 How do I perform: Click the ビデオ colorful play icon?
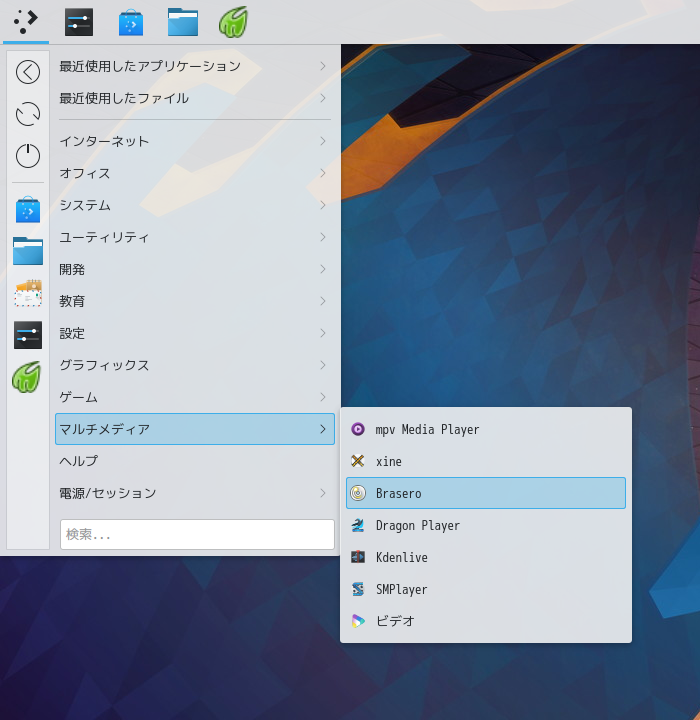358,621
